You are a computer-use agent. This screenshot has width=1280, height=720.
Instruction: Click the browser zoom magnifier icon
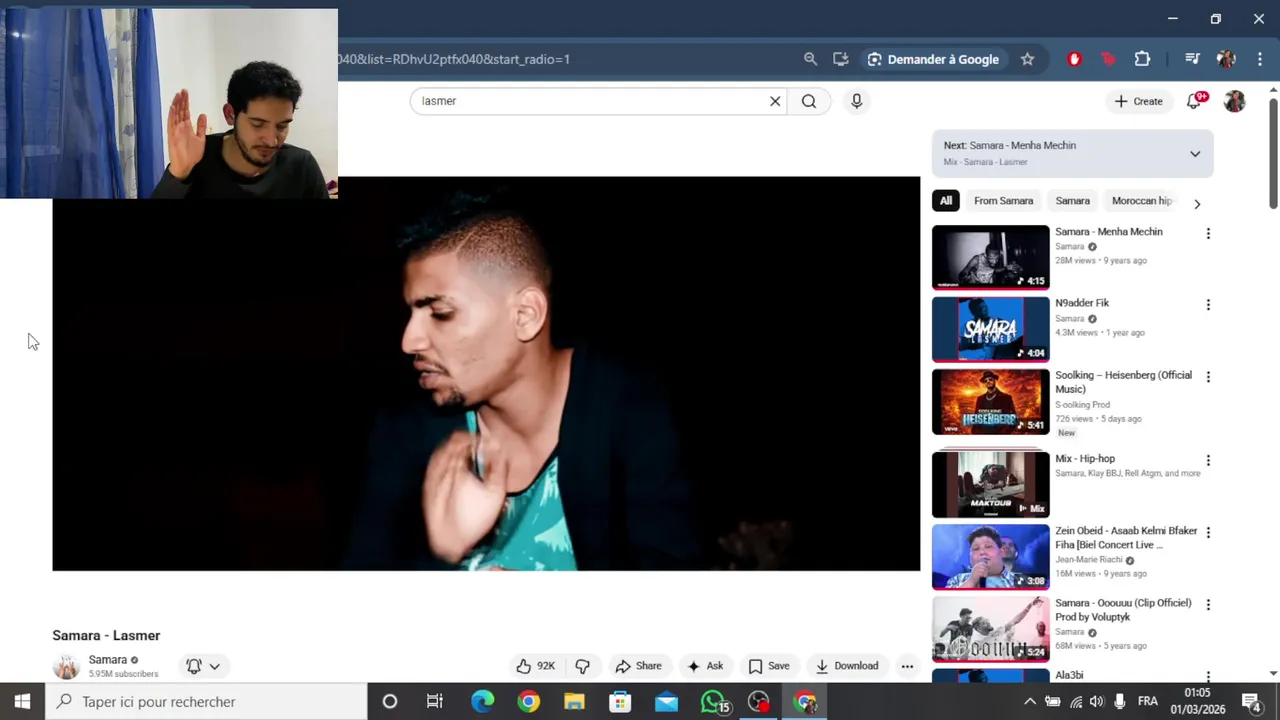coord(811,59)
